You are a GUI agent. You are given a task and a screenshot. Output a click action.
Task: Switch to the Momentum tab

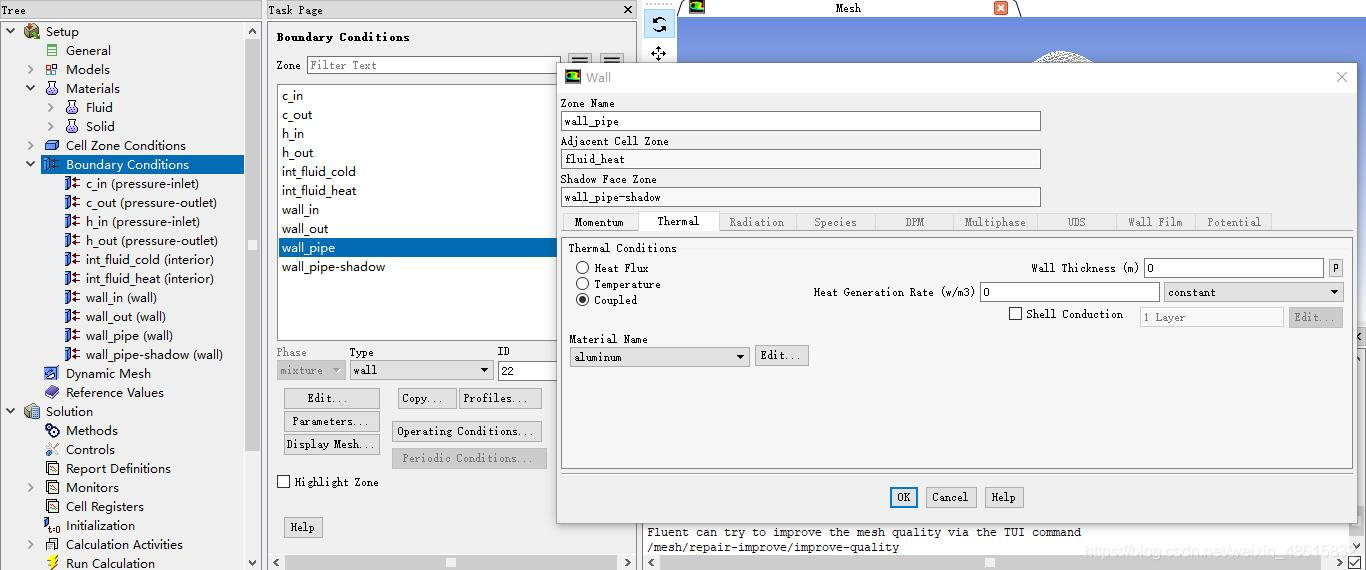pyautogui.click(x=599, y=222)
